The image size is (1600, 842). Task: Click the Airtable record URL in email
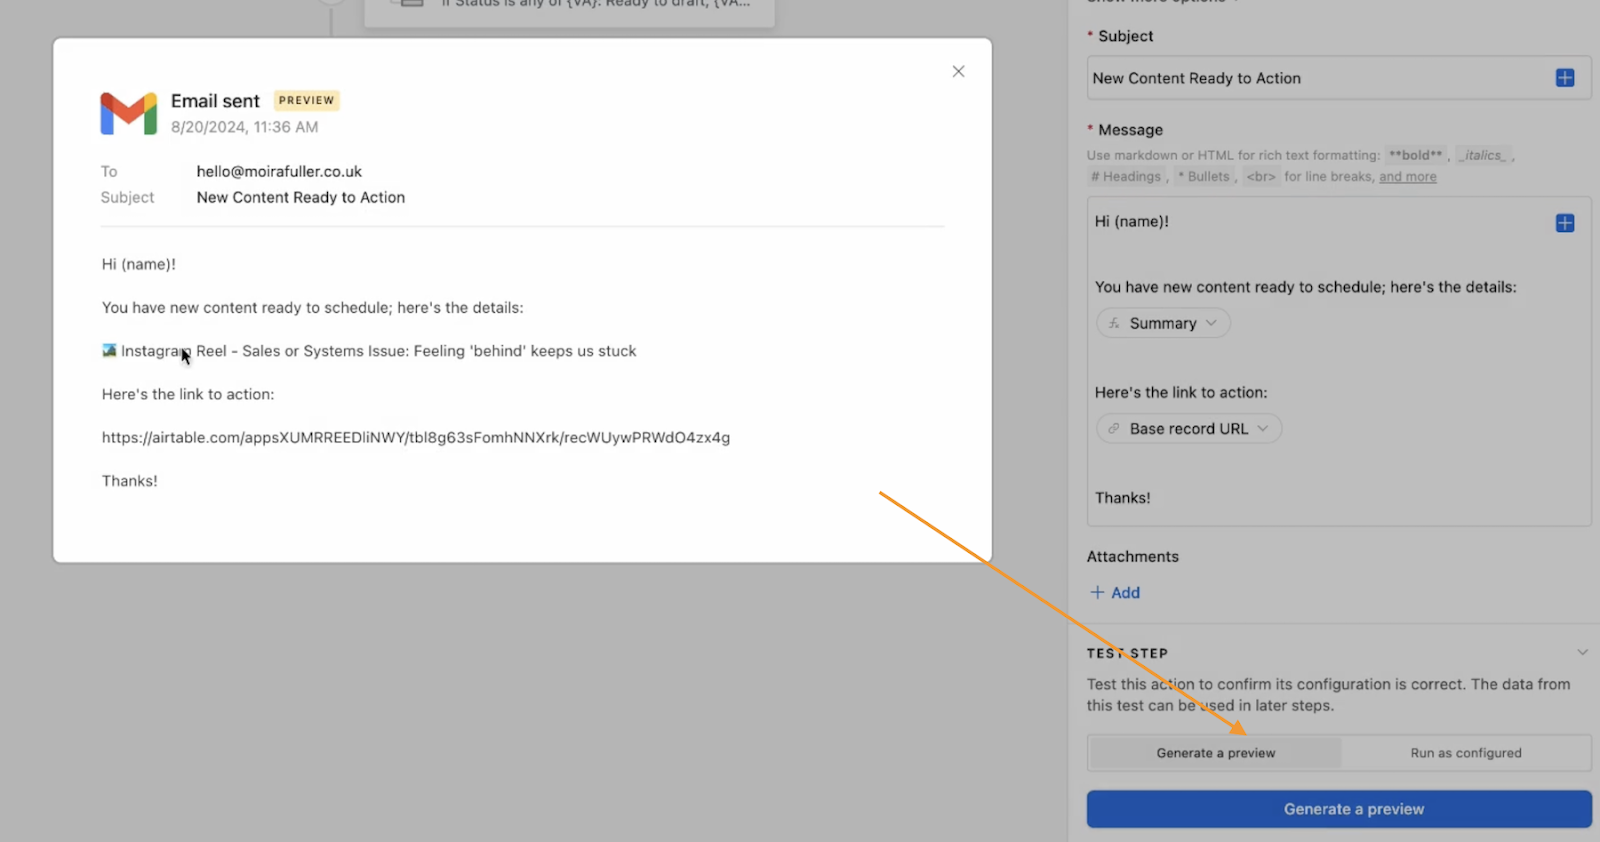pyautogui.click(x=415, y=438)
